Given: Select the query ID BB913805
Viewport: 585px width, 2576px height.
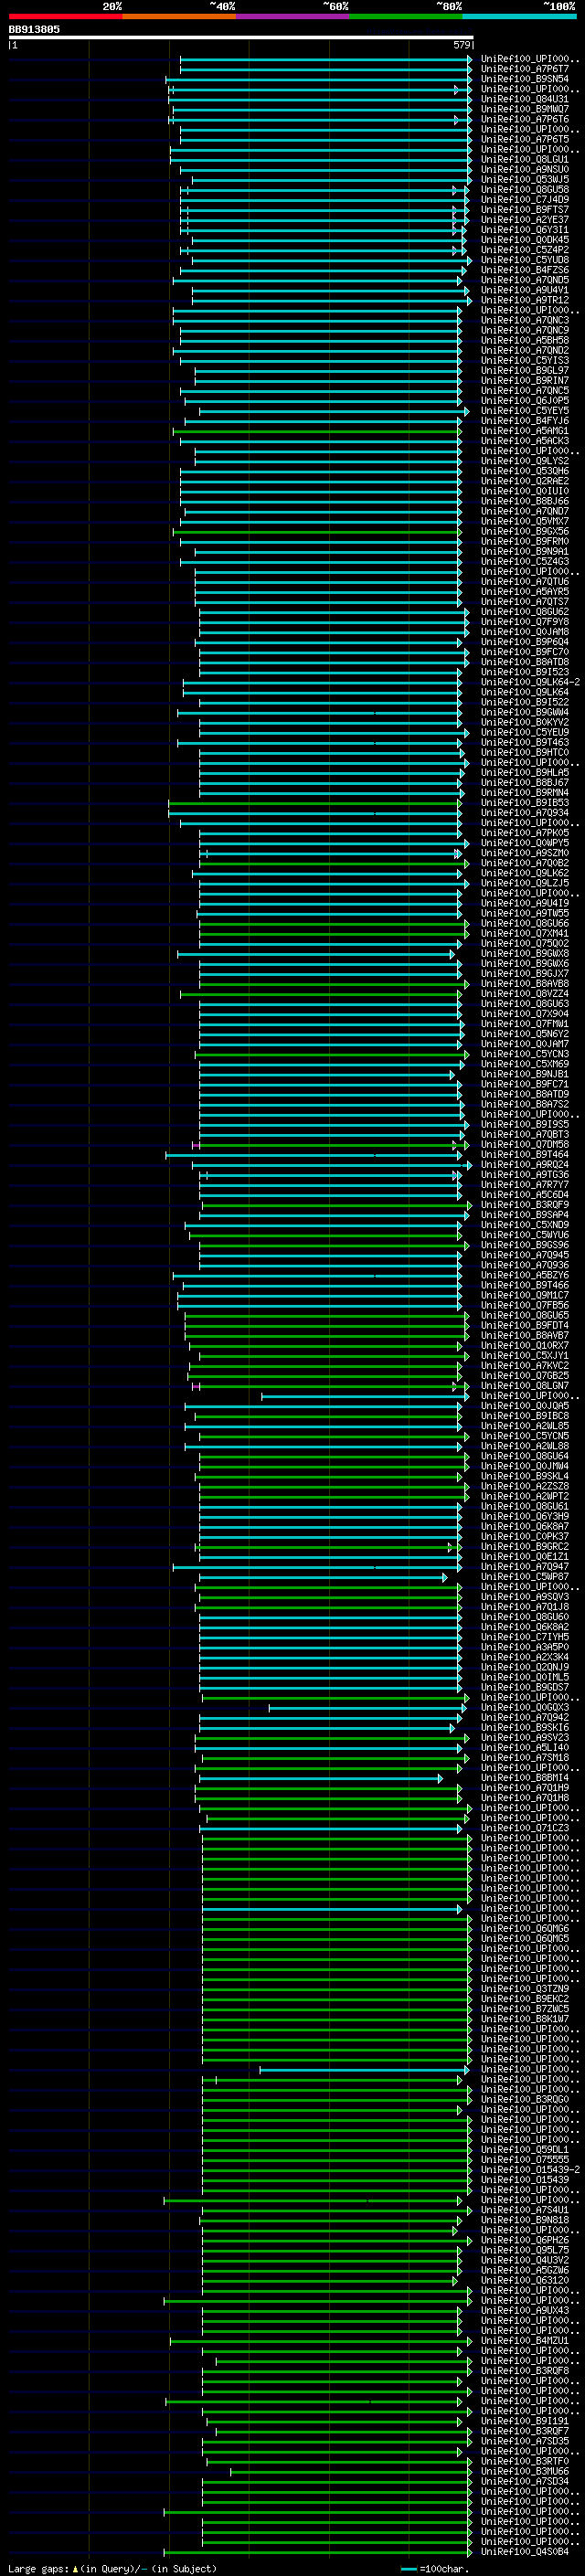Looking at the screenshot, I should 34,29.
